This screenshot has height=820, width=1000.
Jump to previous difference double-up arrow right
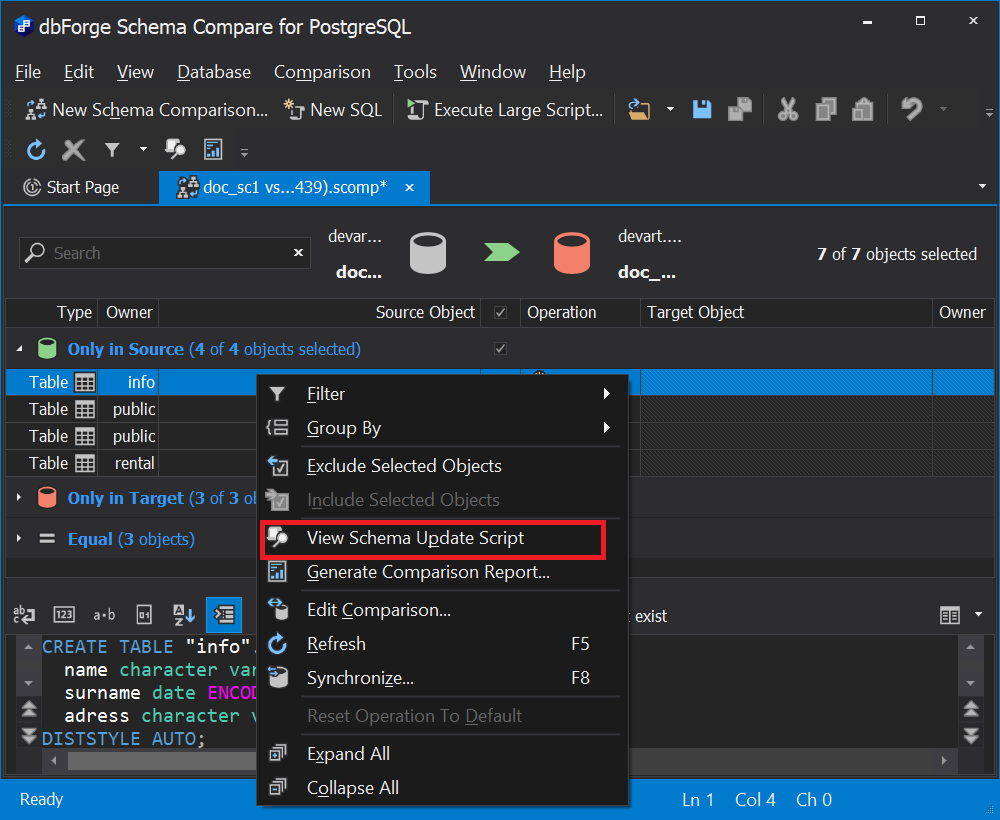pyautogui.click(x=971, y=708)
